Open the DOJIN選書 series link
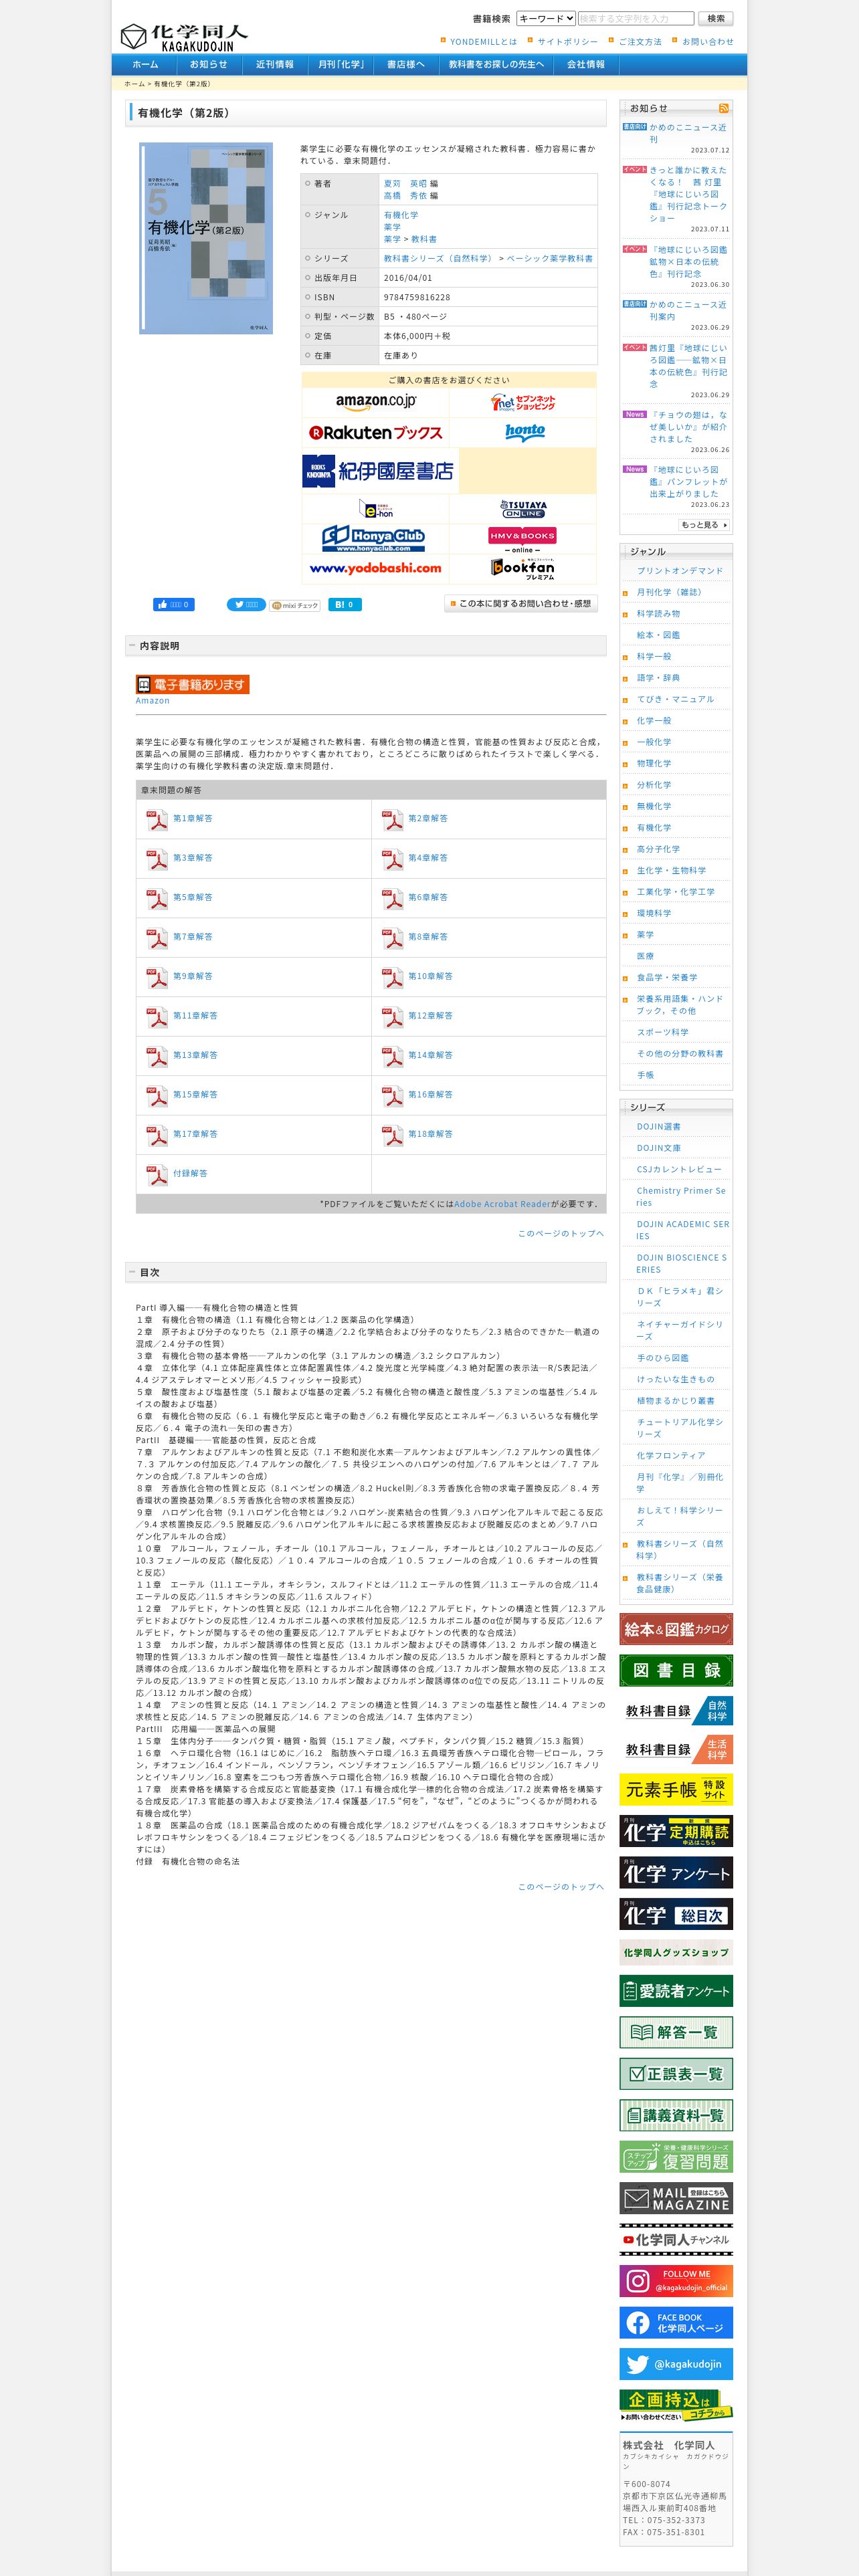The width and height of the screenshot is (859, 2576). 659,1127
